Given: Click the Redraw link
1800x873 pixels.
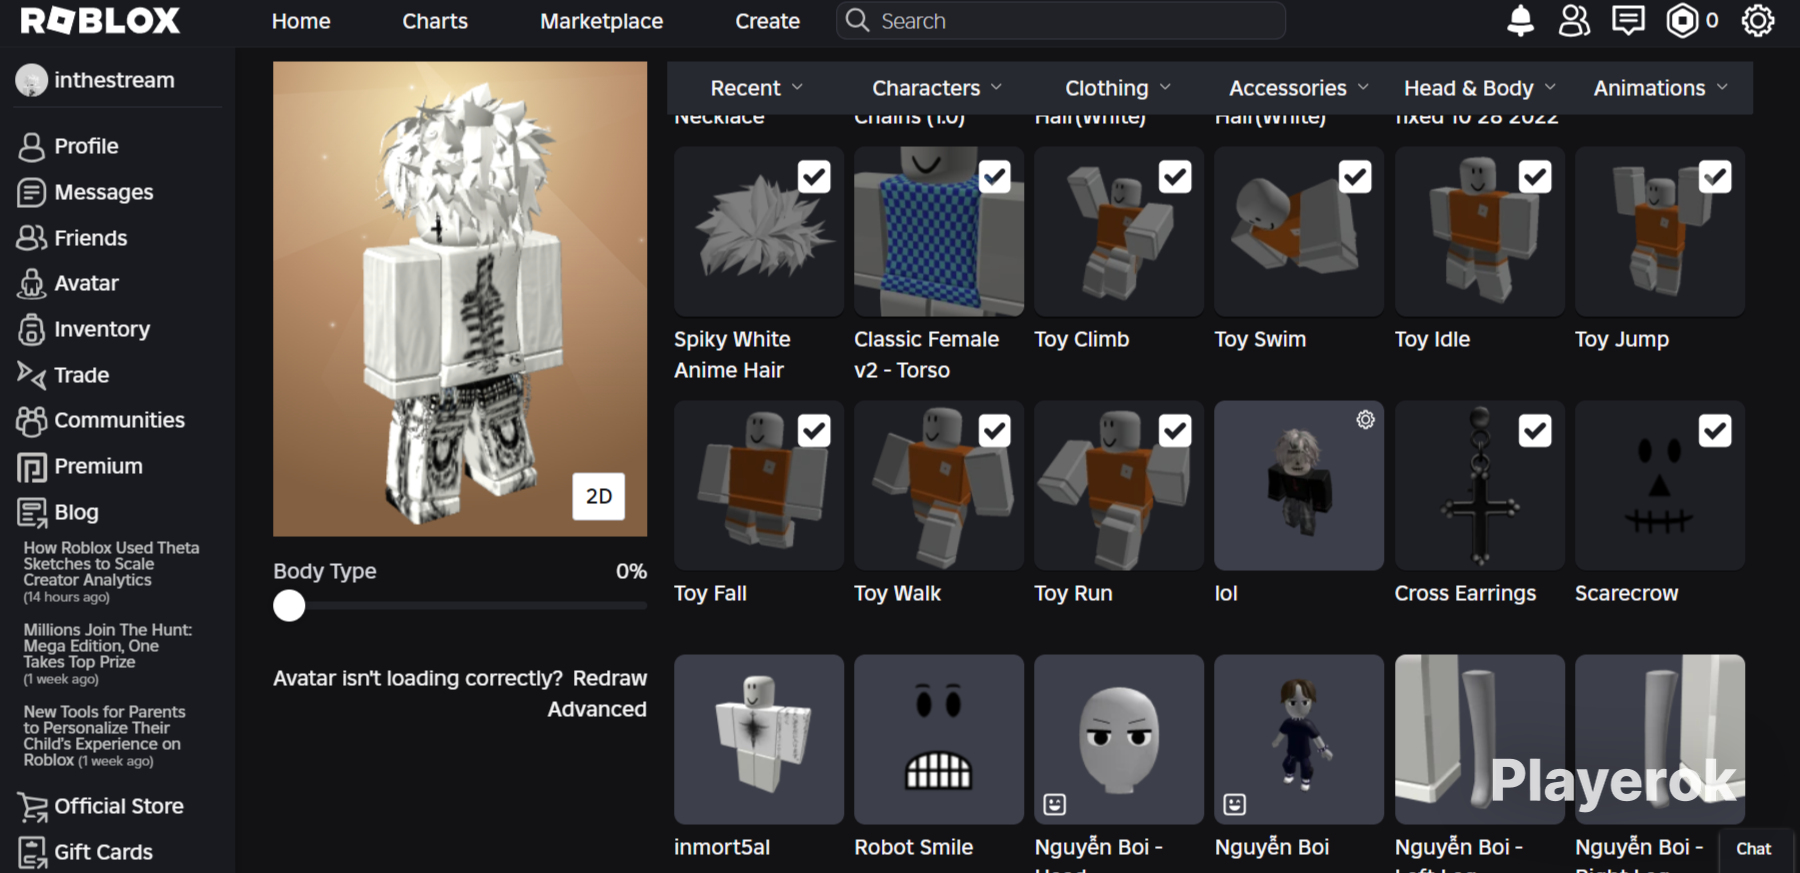Looking at the screenshot, I should 610,678.
